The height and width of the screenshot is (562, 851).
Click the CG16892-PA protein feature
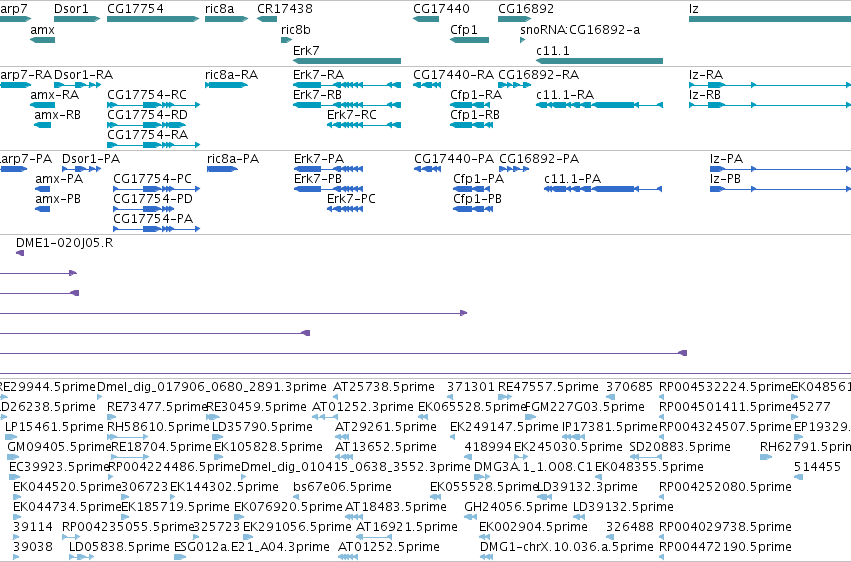(x=515, y=169)
